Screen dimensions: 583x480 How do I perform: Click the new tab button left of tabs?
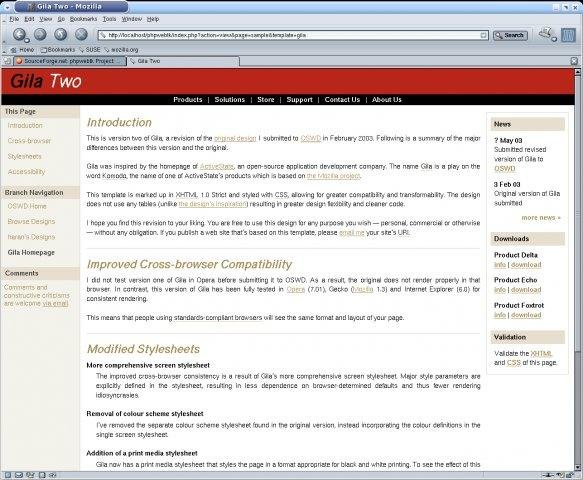click(7, 61)
